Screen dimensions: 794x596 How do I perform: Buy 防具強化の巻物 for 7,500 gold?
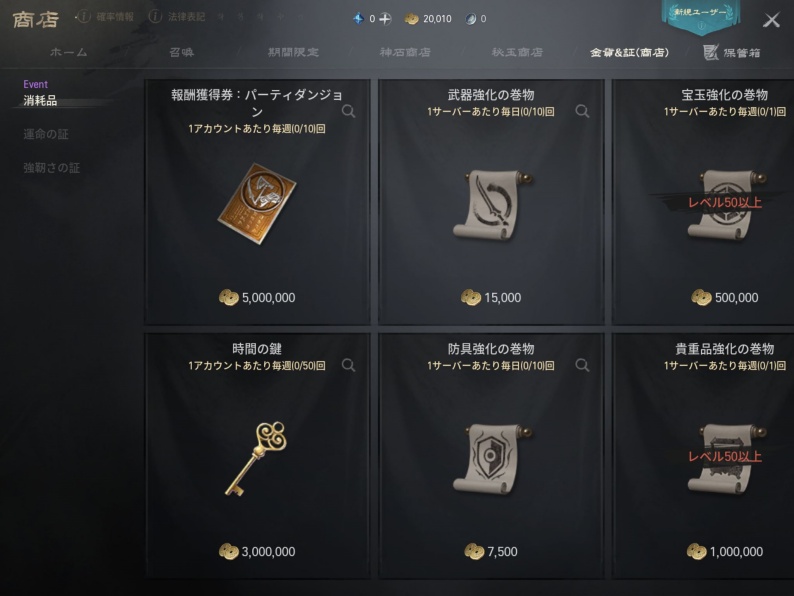(491, 551)
